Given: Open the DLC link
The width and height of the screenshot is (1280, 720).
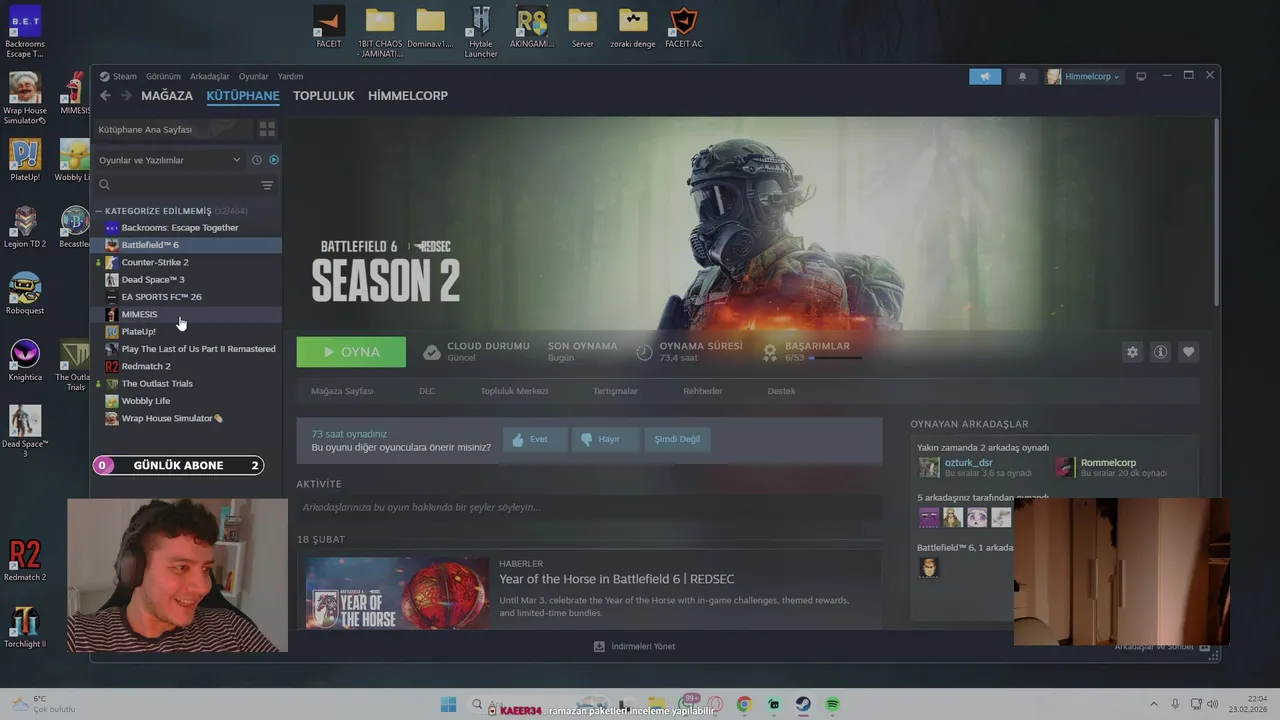Looking at the screenshot, I should pos(427,391).
